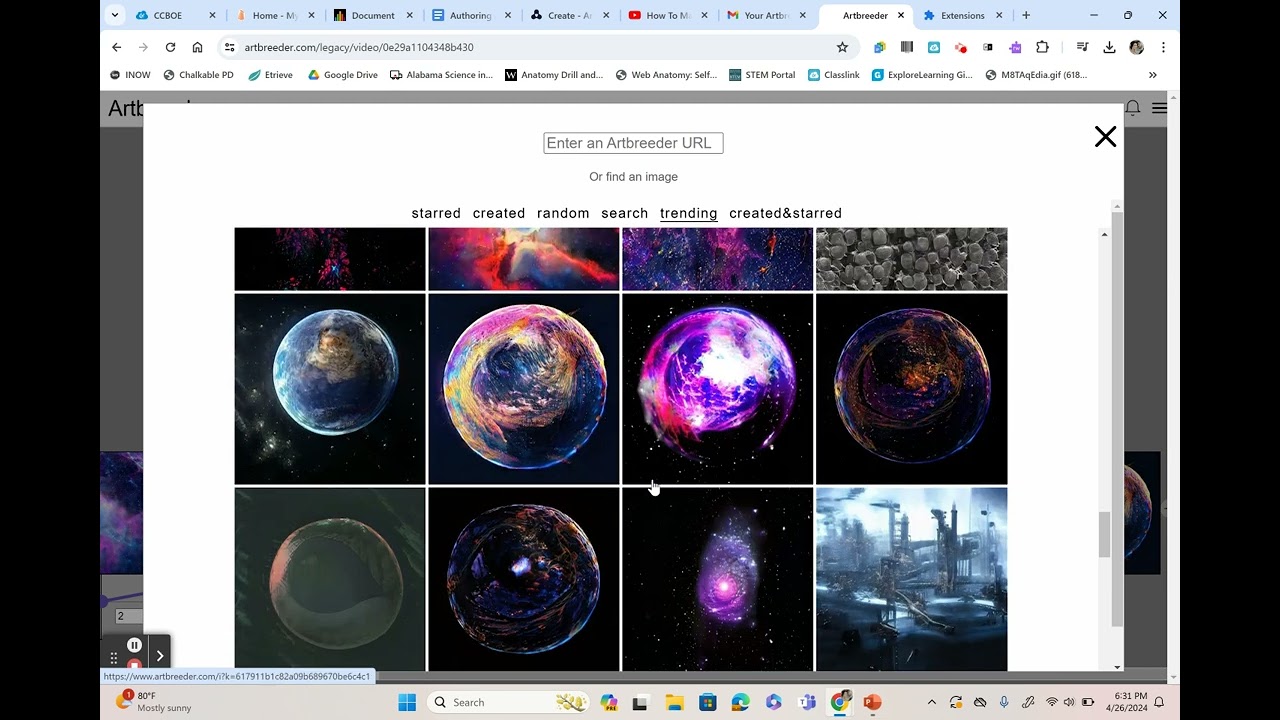Pick the magenta glowing planet with white clouds
This screenshot has height=720, width=1280.
click(x=718, y=389)
